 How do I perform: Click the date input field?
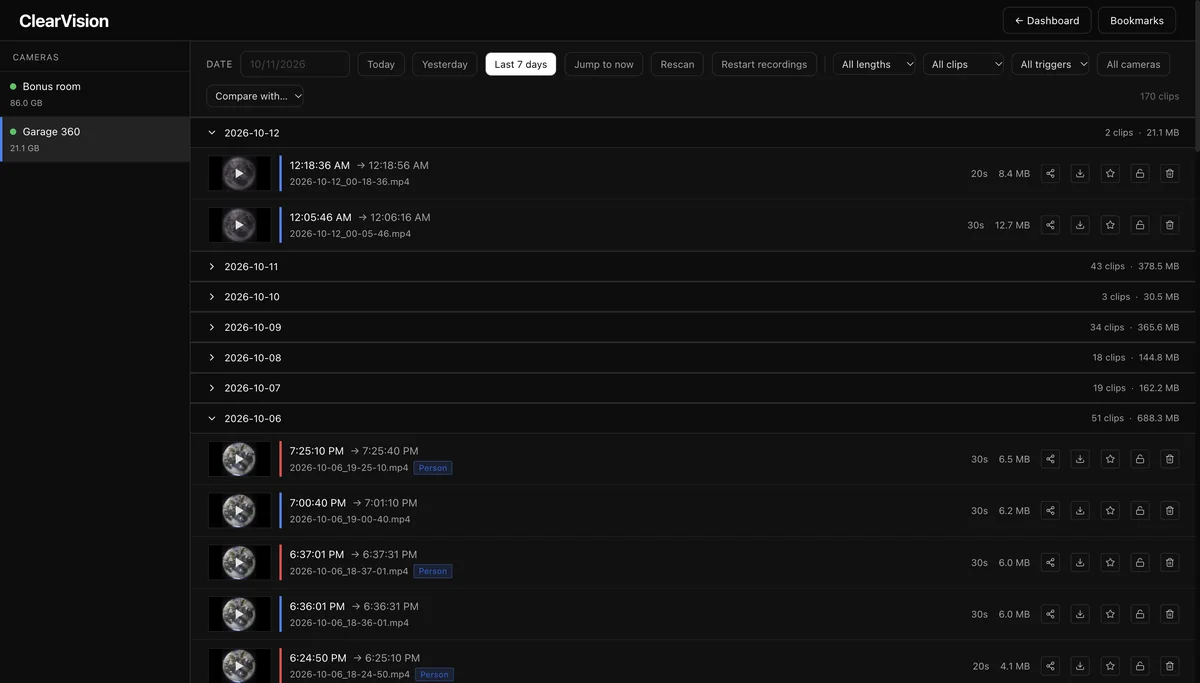[x=295, y=64]
